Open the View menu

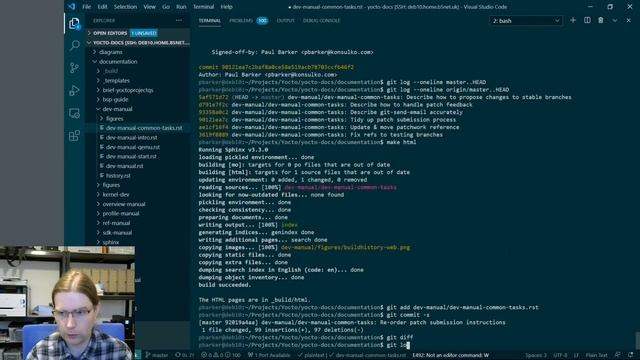pyautogui.click(x=149, y=7)
